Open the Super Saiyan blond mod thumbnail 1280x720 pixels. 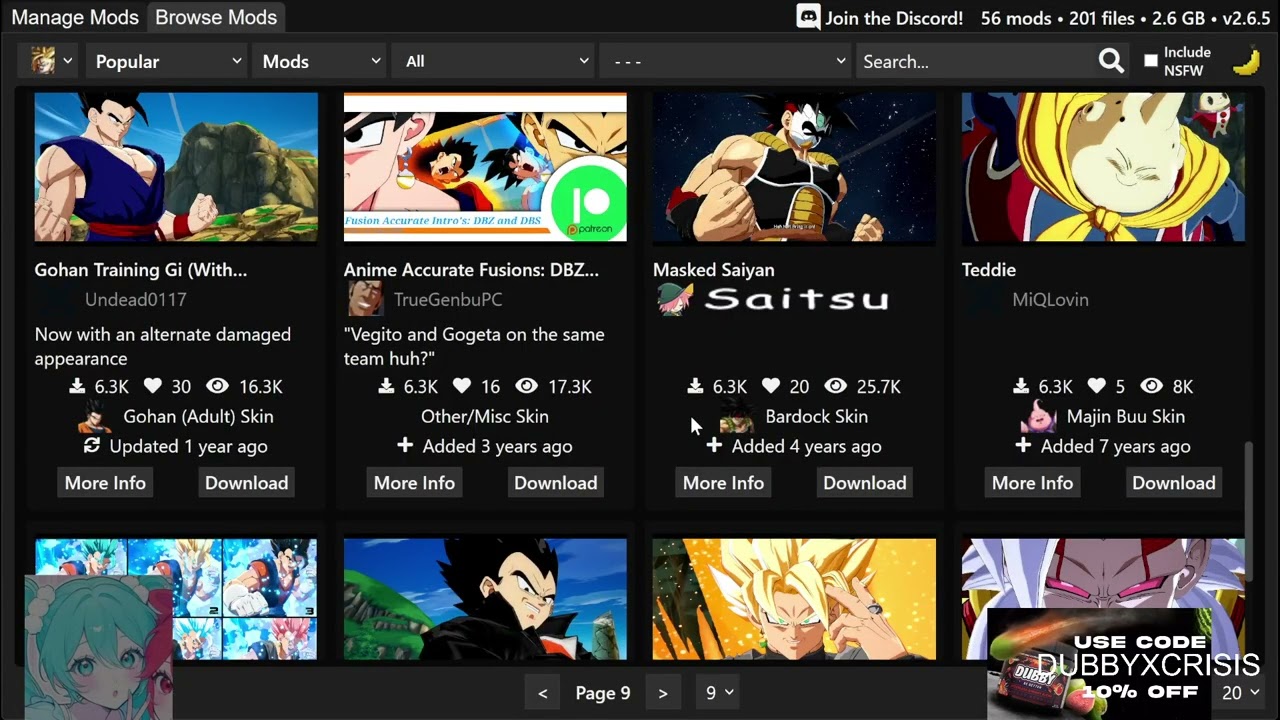click(794, 599)
